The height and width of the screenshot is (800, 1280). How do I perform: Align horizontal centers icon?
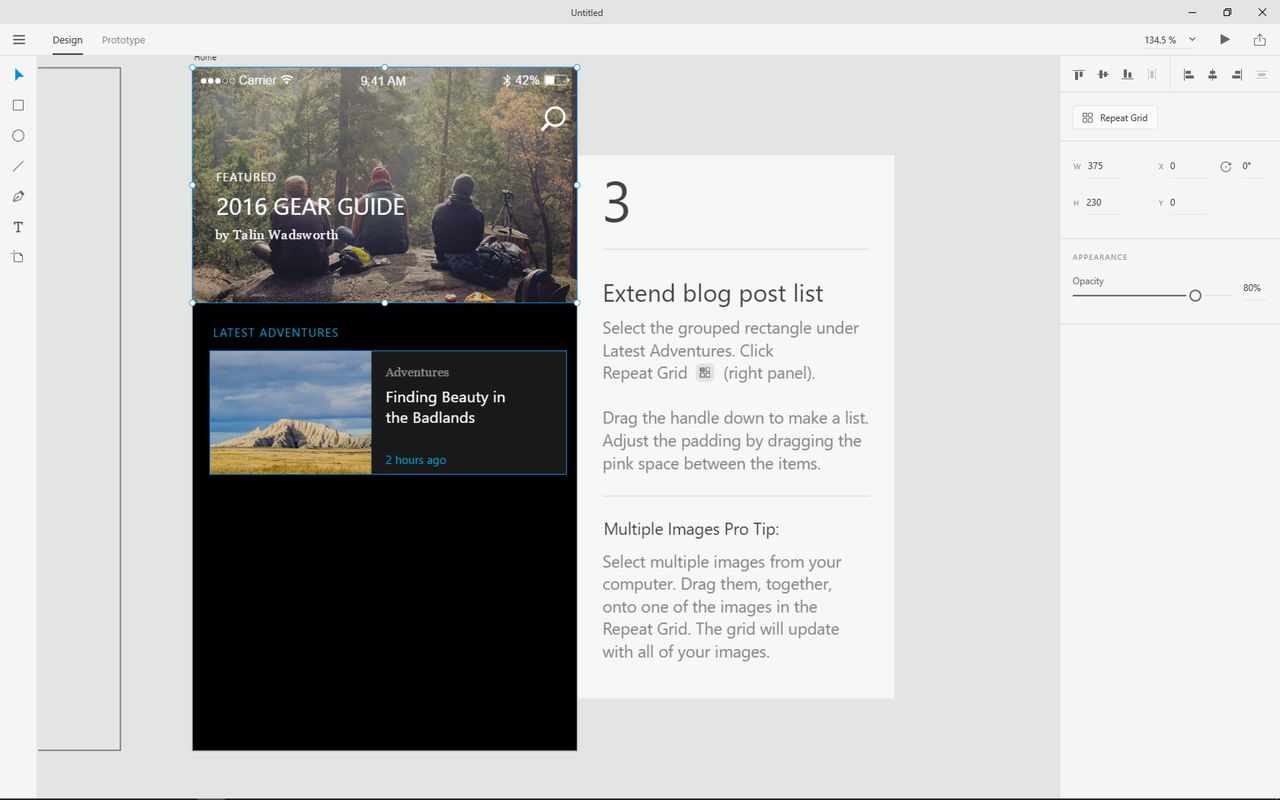click(1213, 74)
